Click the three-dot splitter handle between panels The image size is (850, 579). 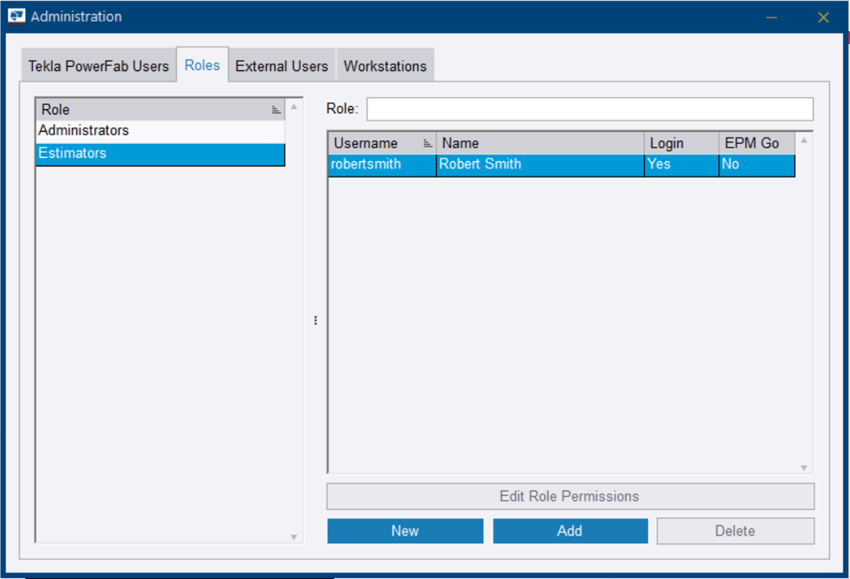coord(315,320)
